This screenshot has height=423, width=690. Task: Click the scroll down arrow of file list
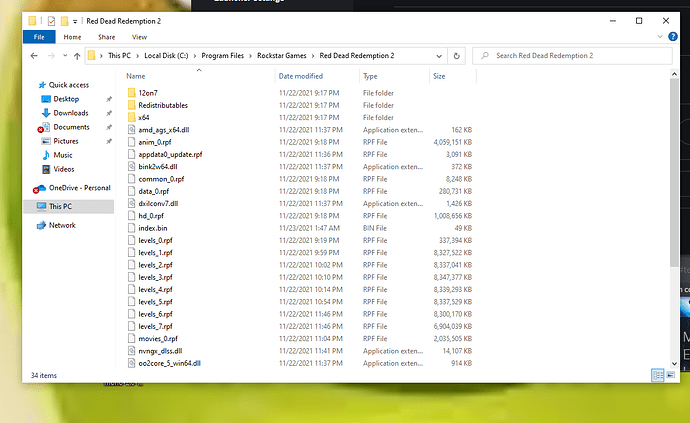pos(674,364)
